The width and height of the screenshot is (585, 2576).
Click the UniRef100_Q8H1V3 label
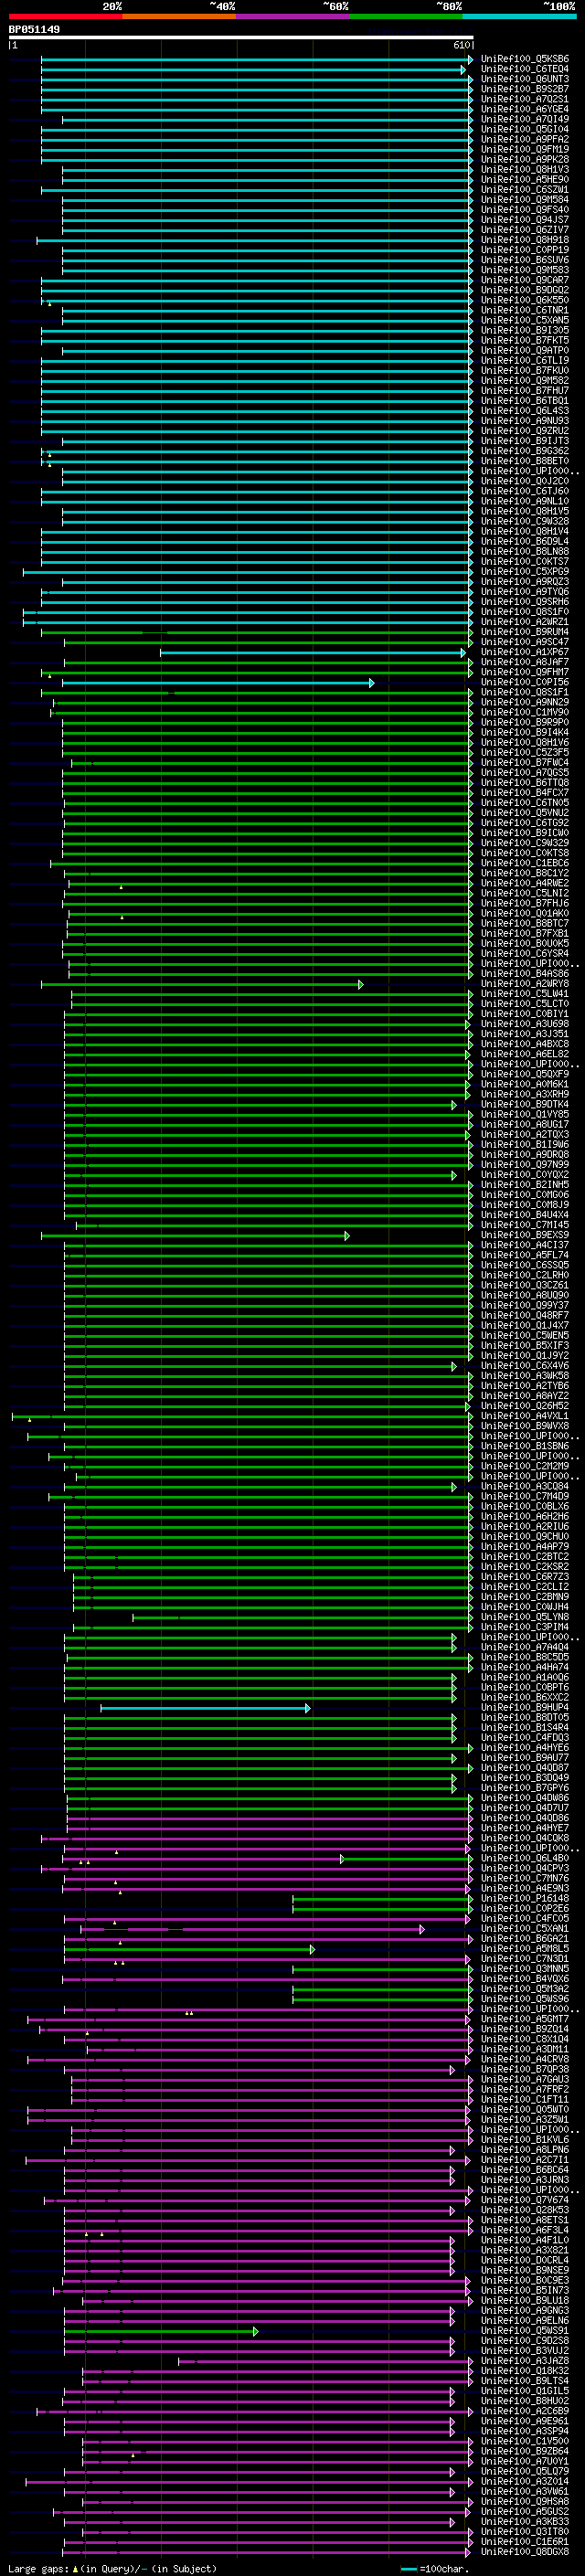(x=525, y=169)
